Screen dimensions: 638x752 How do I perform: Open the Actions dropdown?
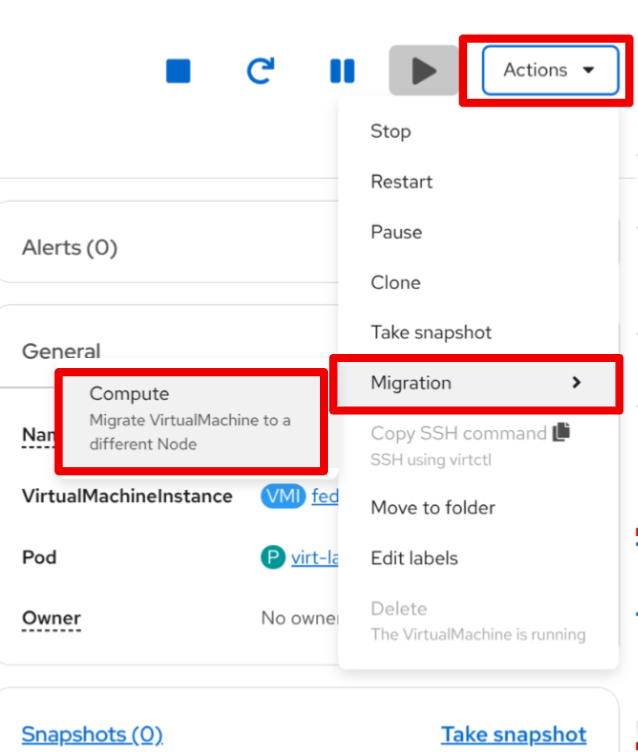pos(549,70)
